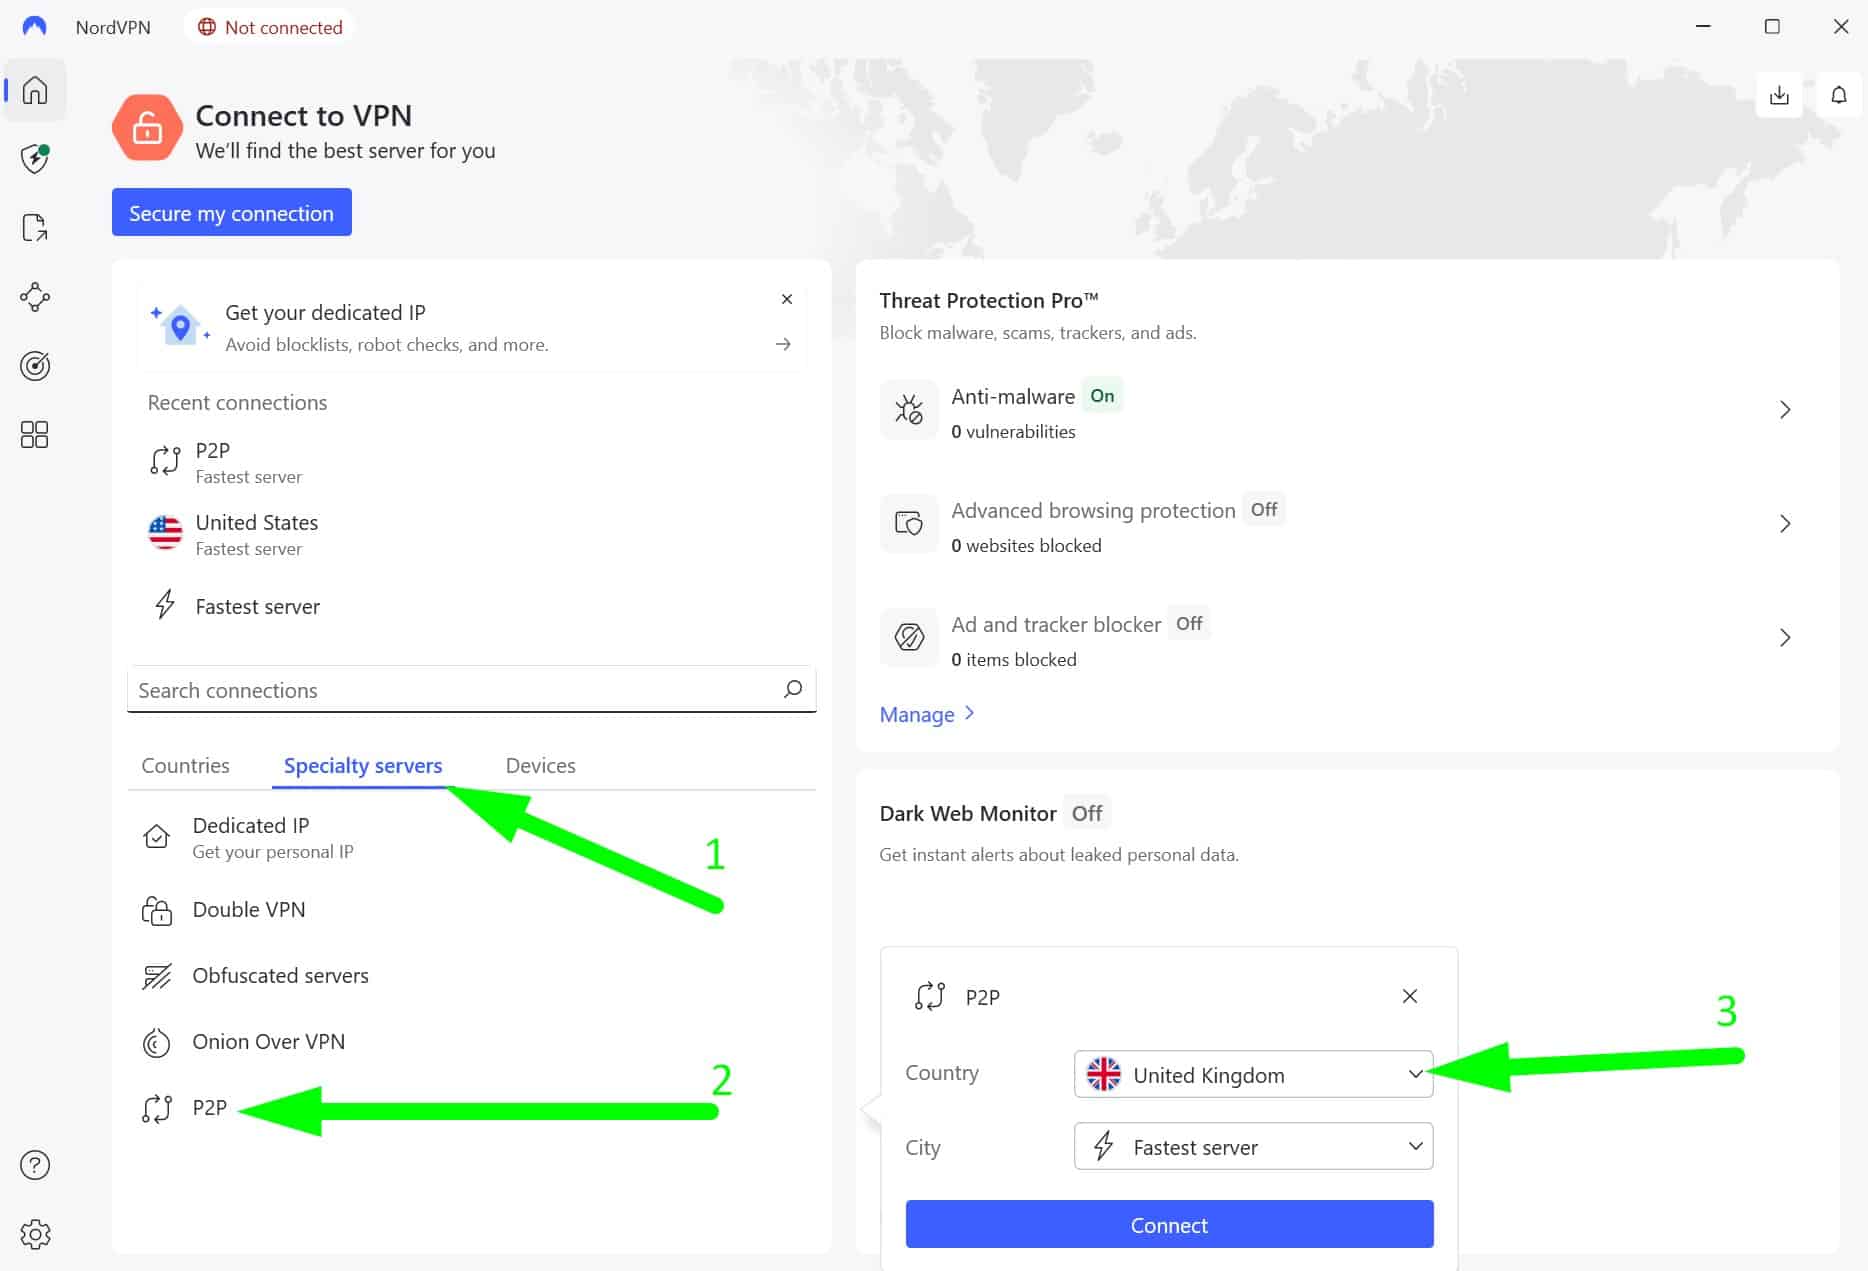Toggle Advanced browsing protection Off badge
The width and height of the screenshot is (1868, 1271).
click(x=1264, y=509)
